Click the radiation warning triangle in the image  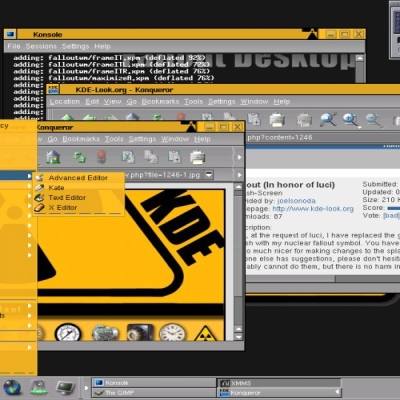[x=205, y=333]
